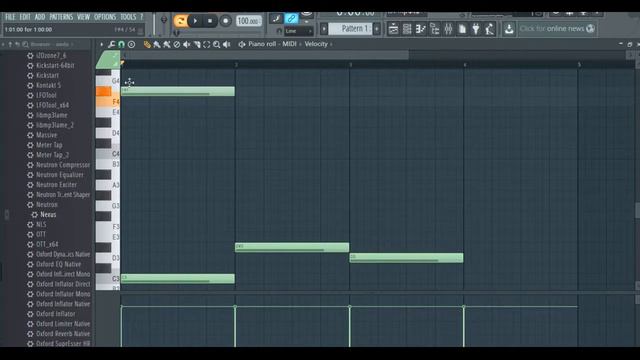640x360 pixels.
Task: Click the G4 piano key
Action: point(108,81)
